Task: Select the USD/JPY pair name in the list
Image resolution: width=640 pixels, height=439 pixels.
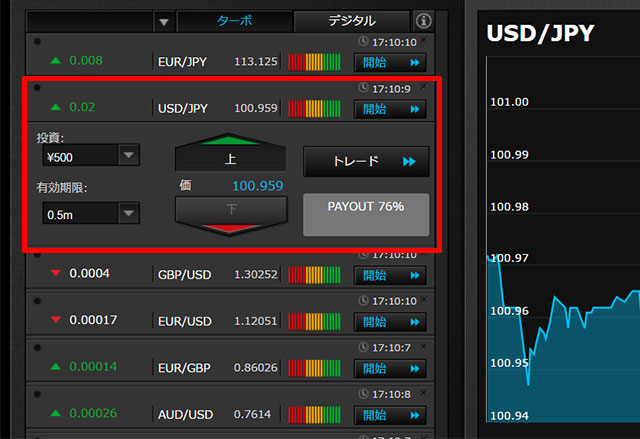Action: click(x=183, y=108)
